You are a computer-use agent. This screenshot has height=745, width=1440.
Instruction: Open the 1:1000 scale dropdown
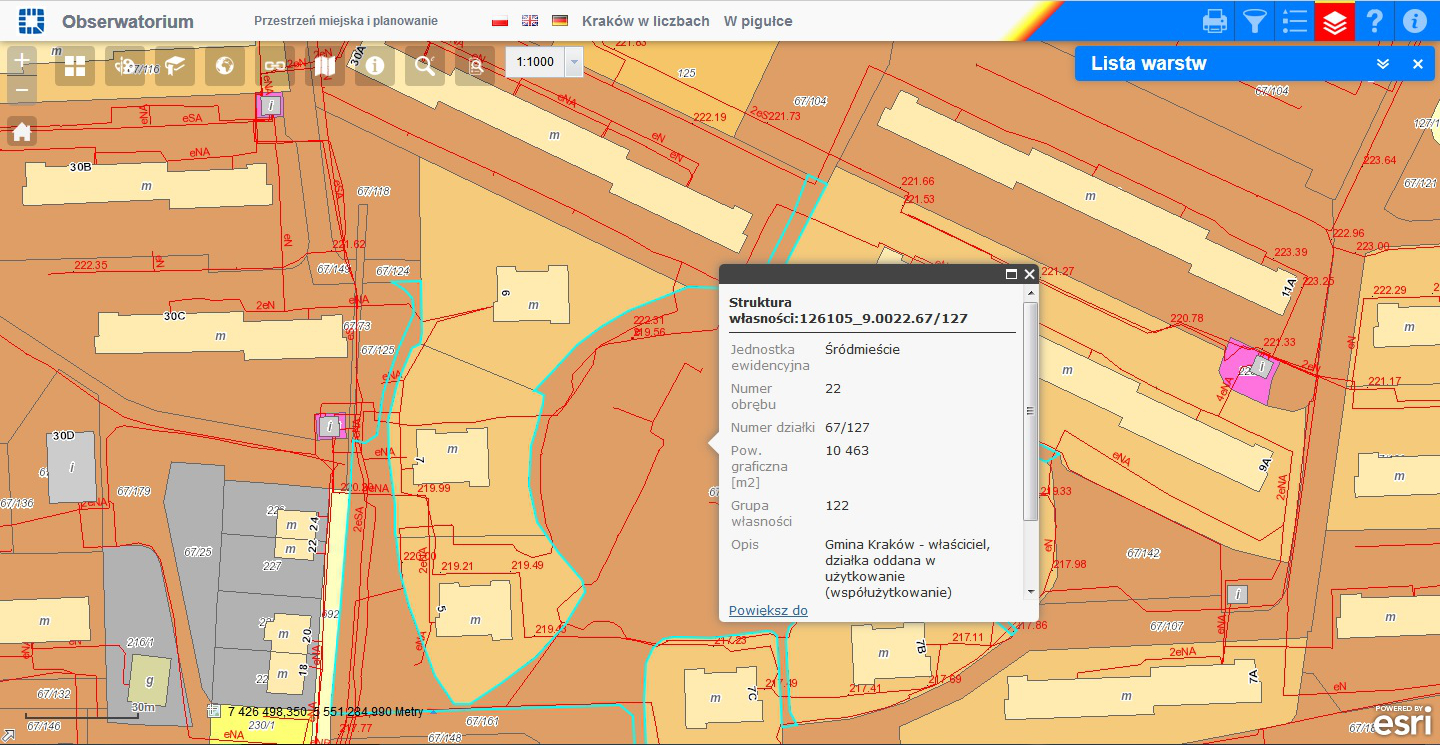[574, 62]
